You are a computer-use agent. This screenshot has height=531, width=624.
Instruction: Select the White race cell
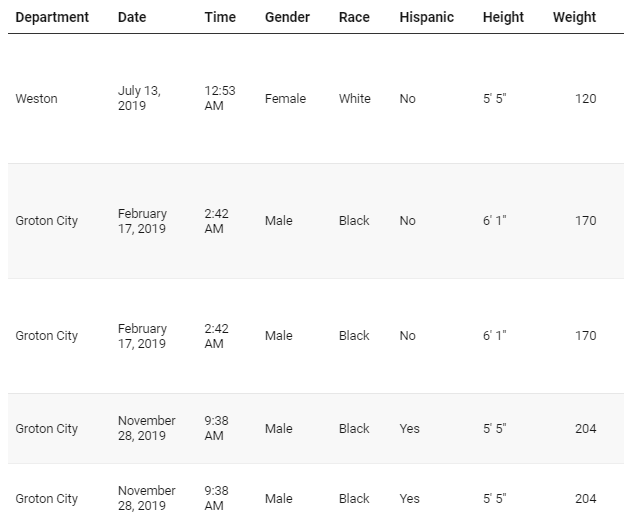355,99
